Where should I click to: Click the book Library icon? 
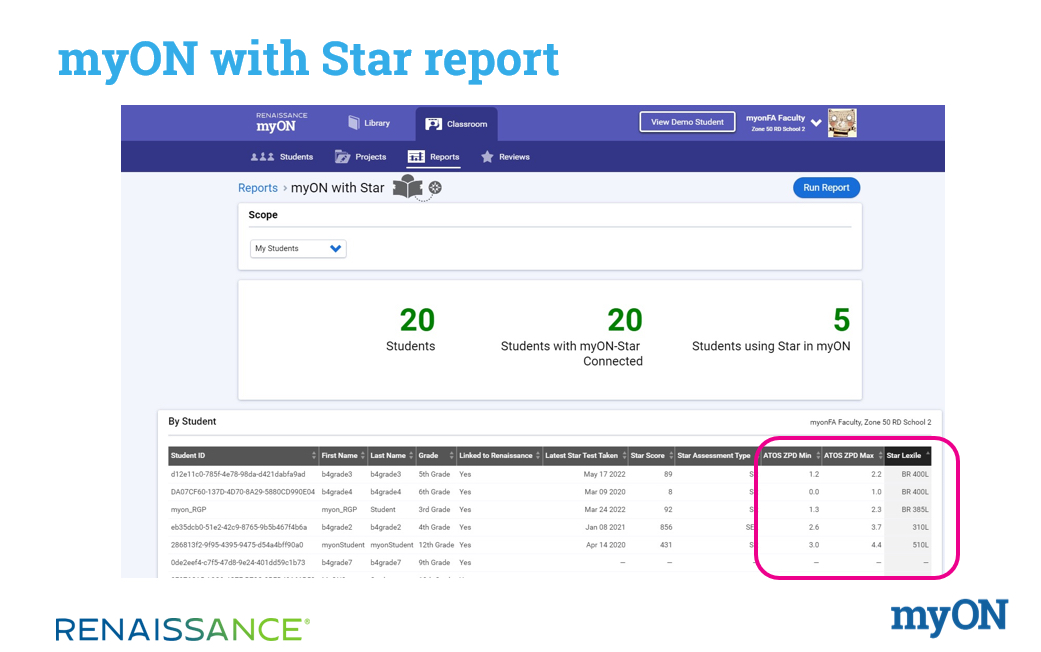[x=354, y=123]
